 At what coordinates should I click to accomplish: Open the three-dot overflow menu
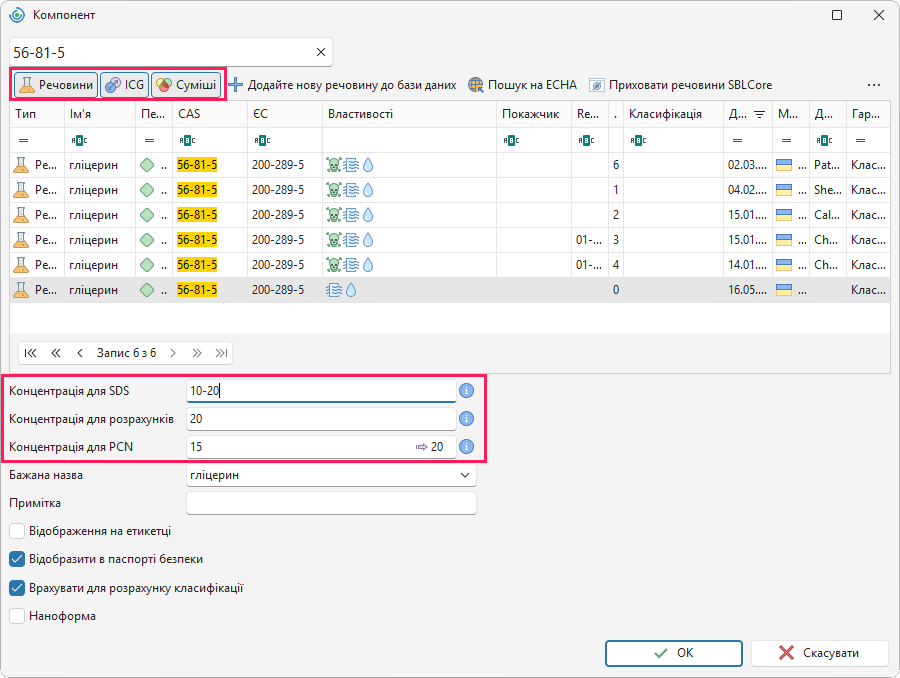(x=874, y=85)
